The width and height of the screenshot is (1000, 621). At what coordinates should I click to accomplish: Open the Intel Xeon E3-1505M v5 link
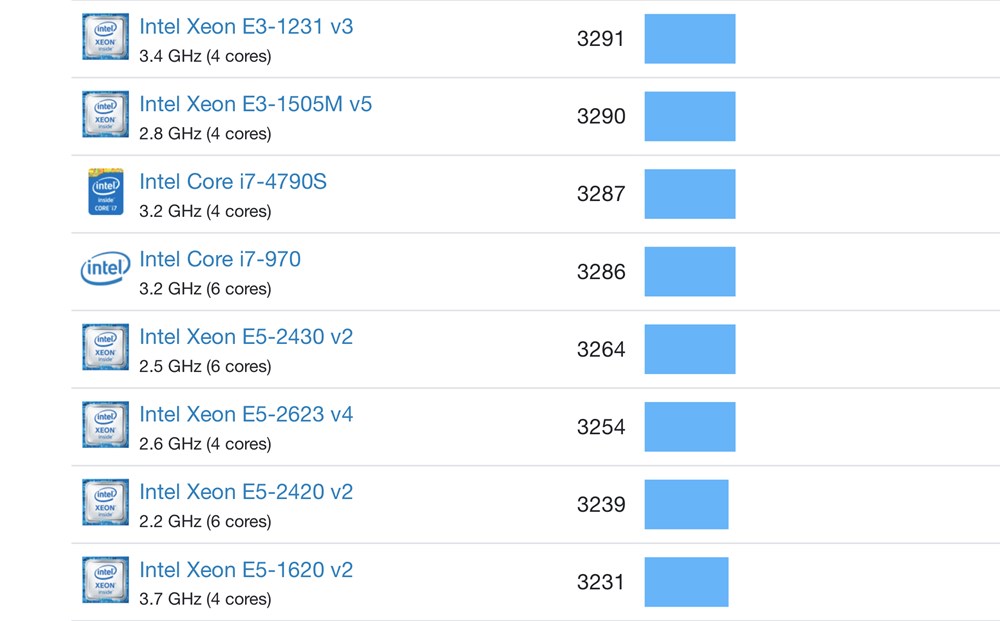click(256, 104)
